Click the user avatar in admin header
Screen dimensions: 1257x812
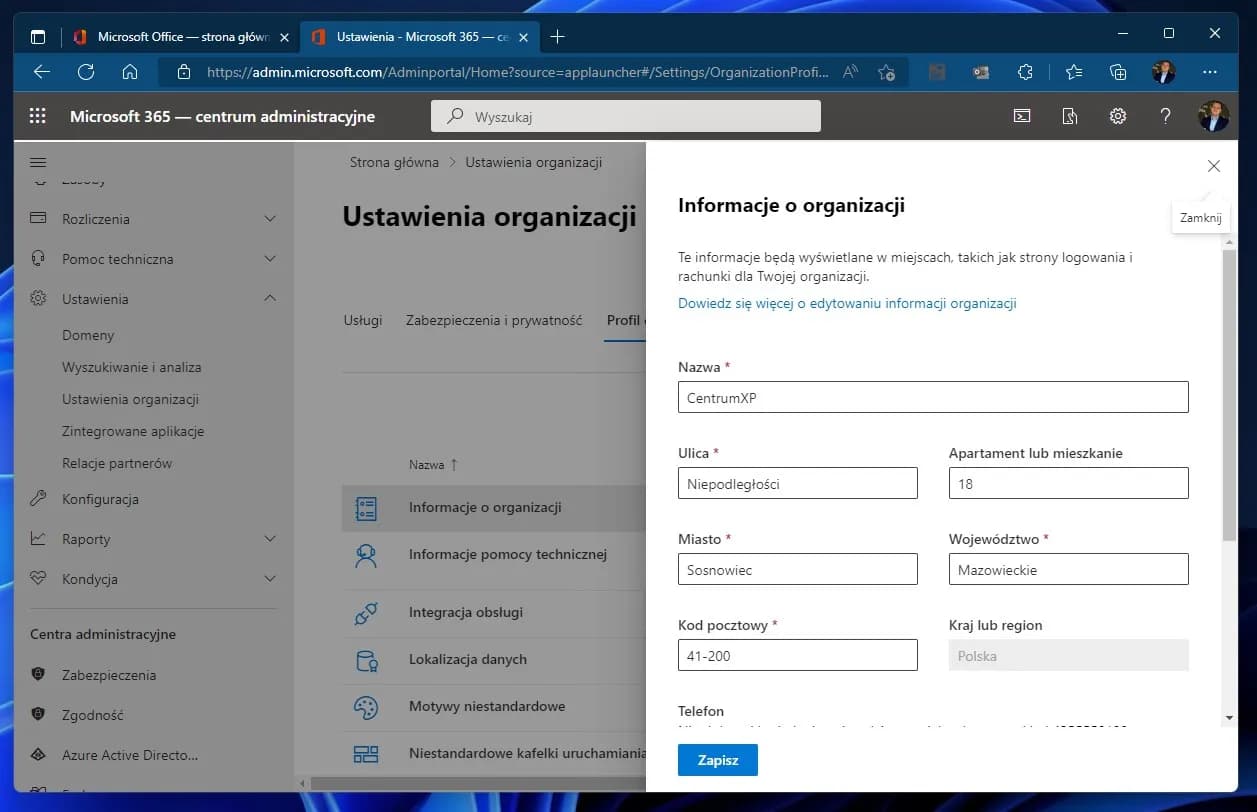pos(1213,115)
